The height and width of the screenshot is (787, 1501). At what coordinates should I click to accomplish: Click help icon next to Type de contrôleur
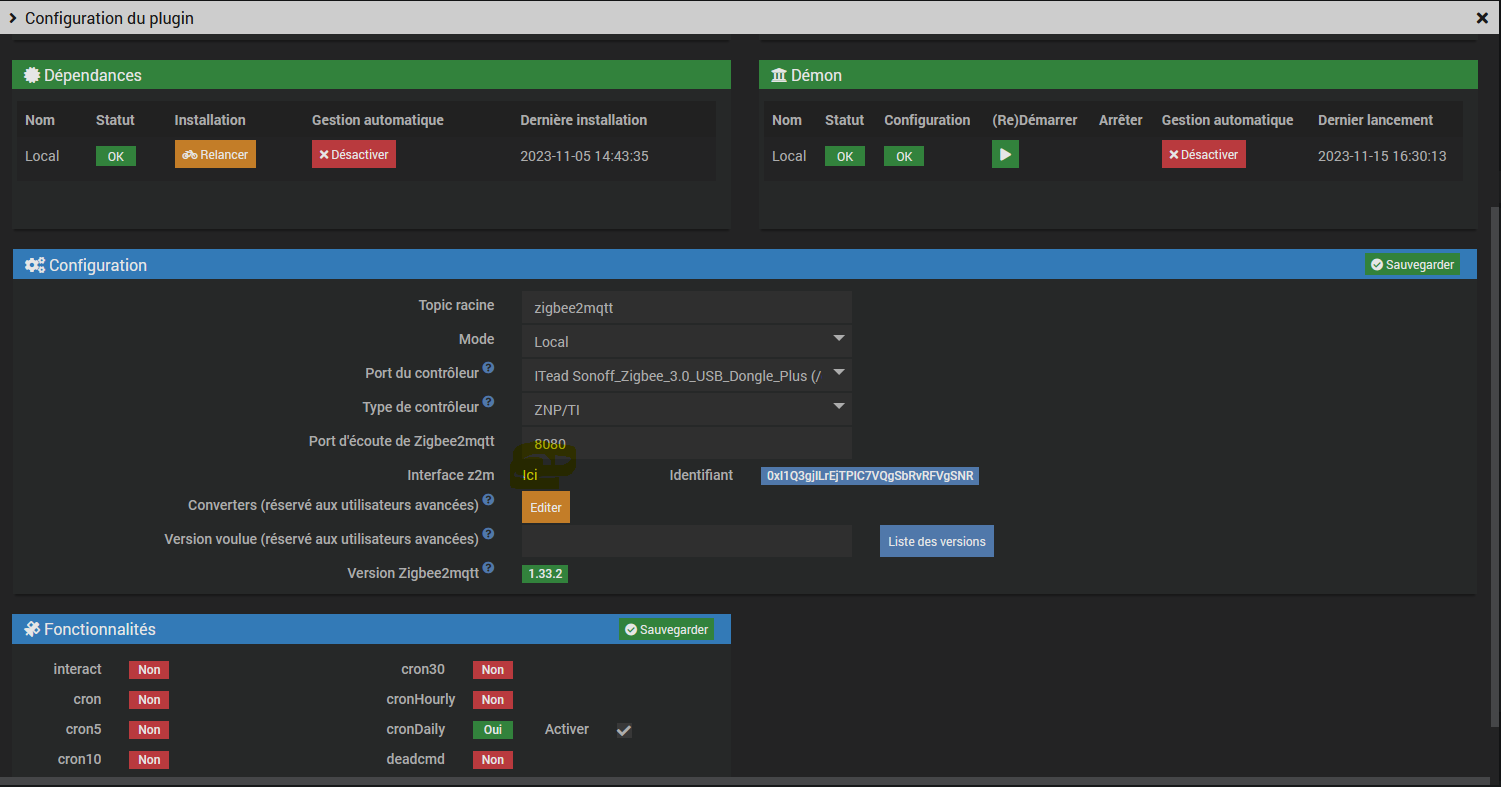(488, 403)
